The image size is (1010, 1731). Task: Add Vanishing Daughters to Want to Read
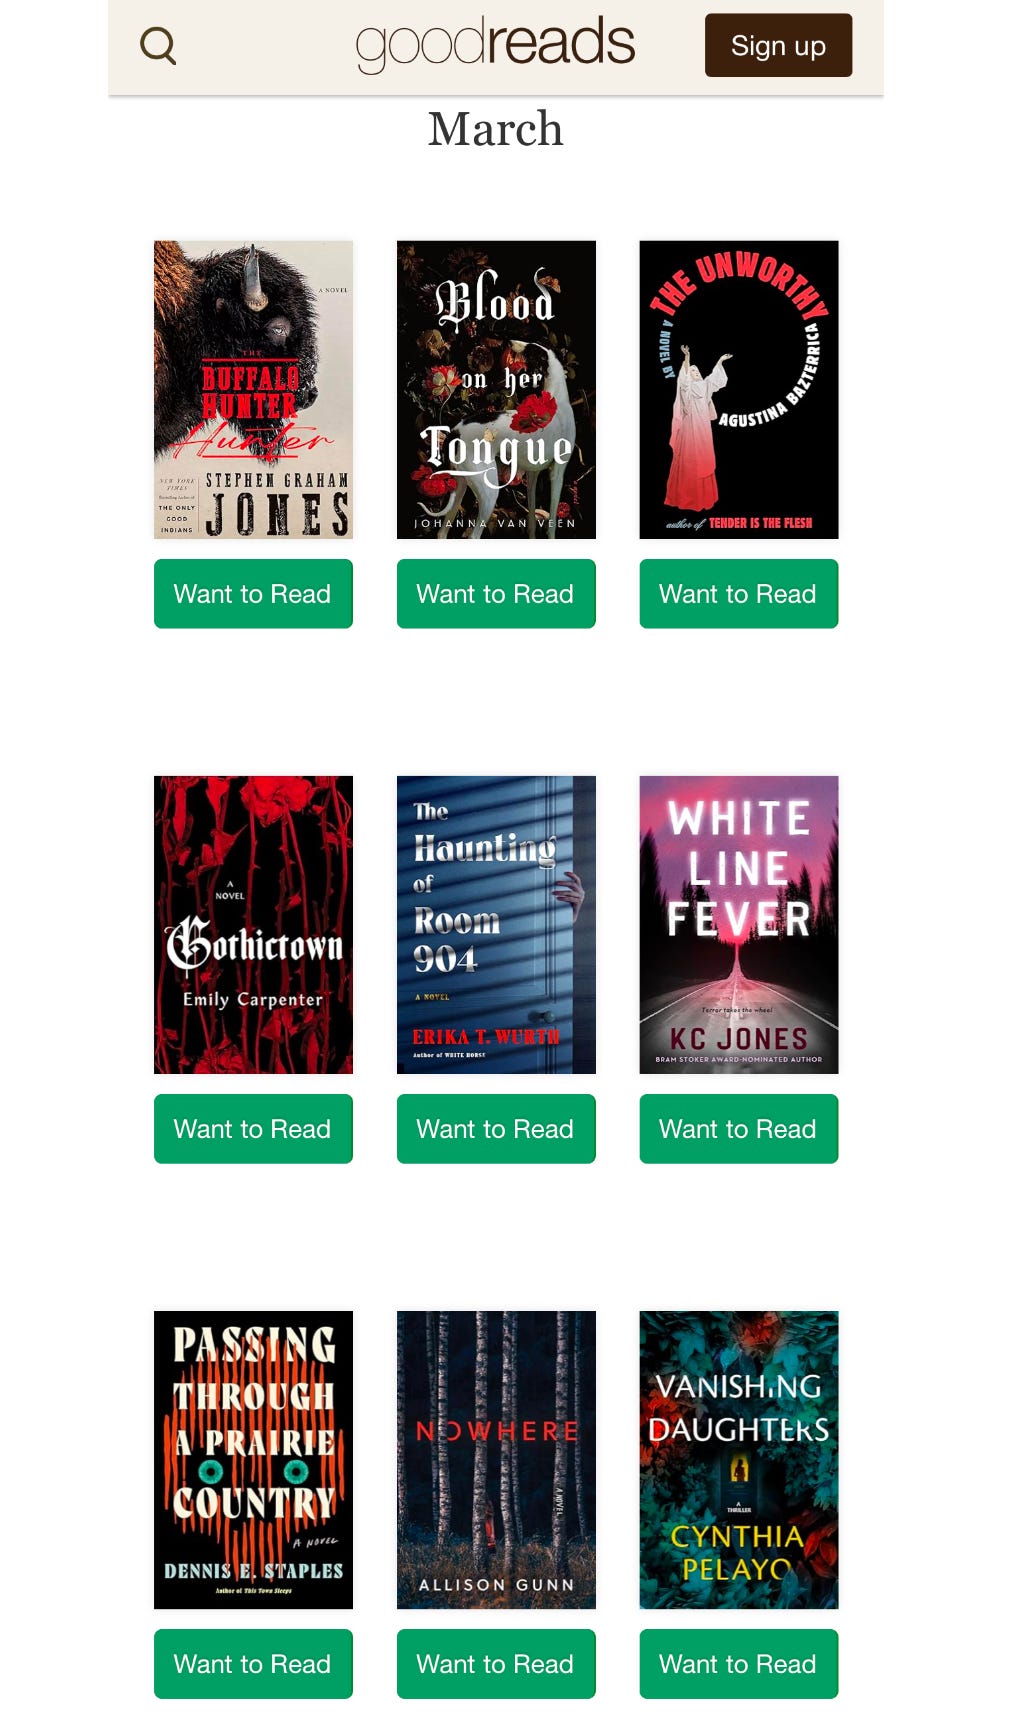pos(739,1664)
